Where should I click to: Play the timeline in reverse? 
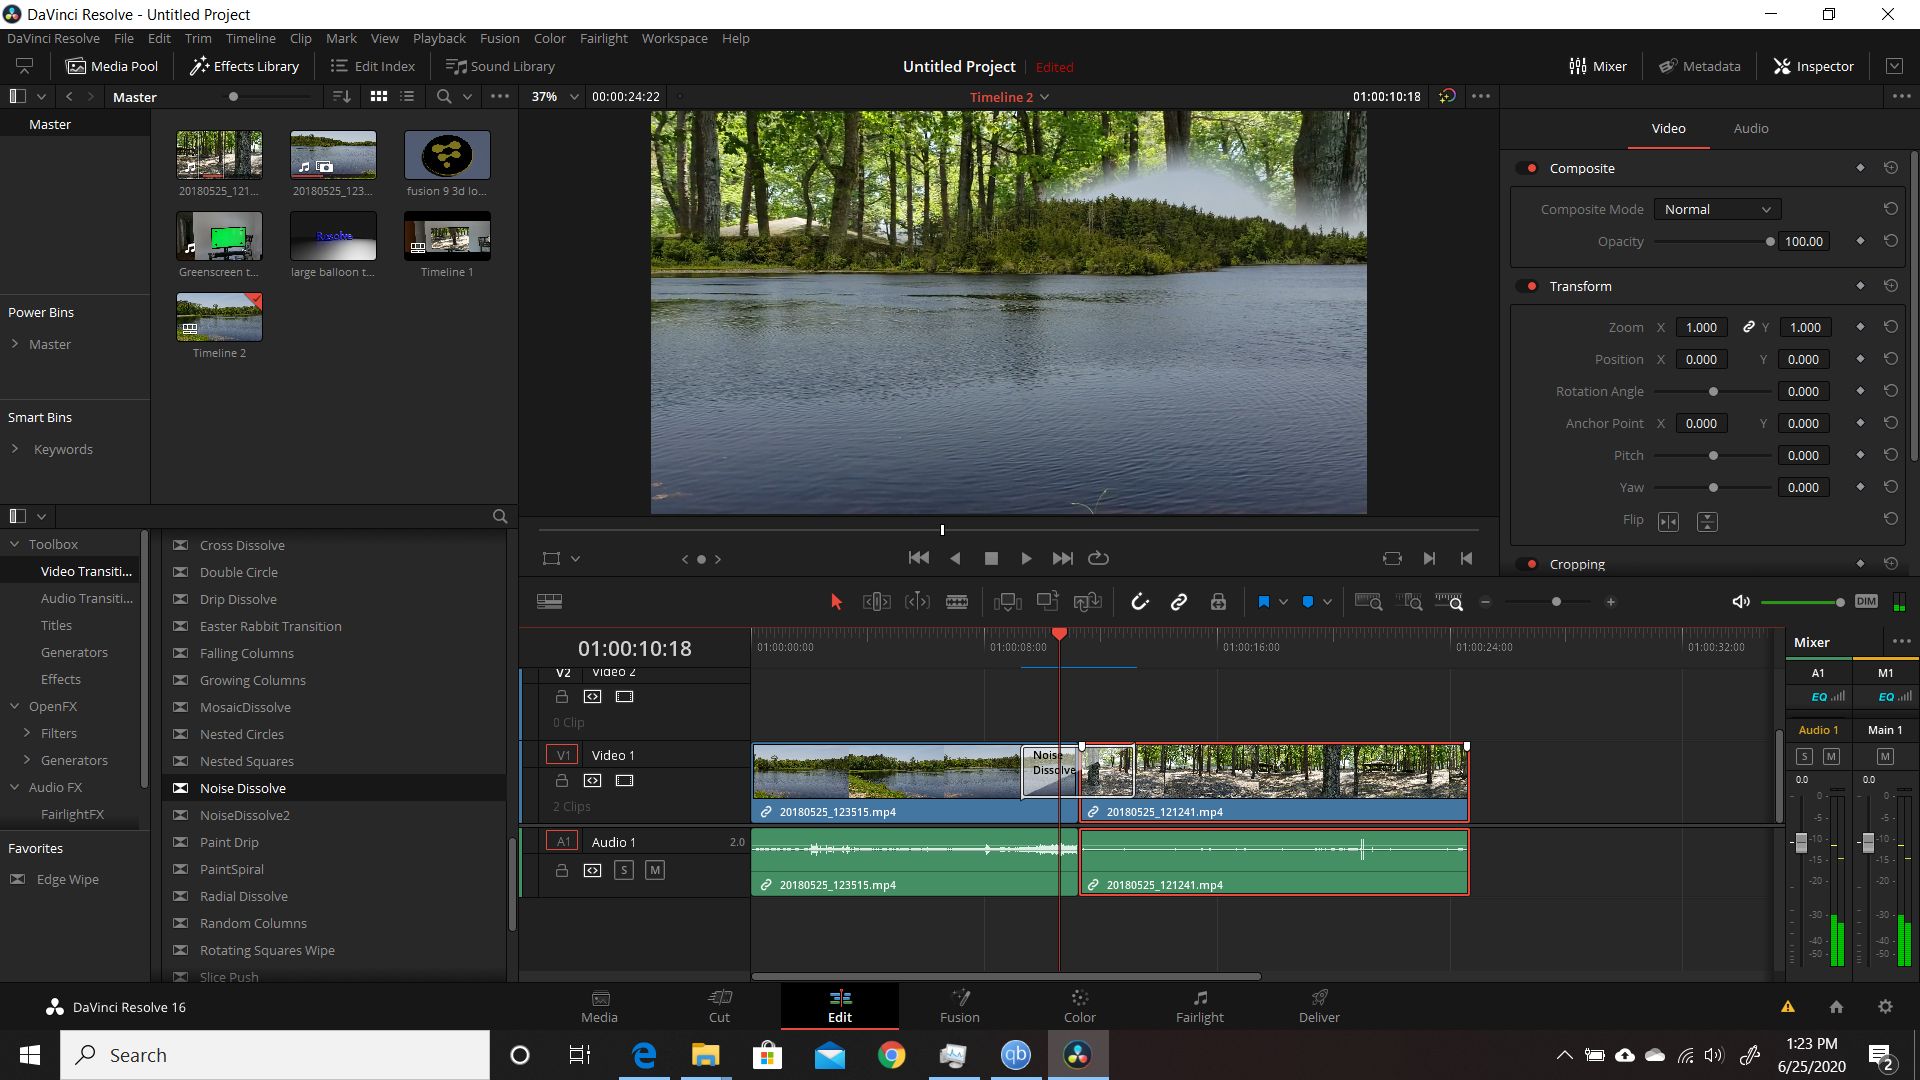pos(955,558)
